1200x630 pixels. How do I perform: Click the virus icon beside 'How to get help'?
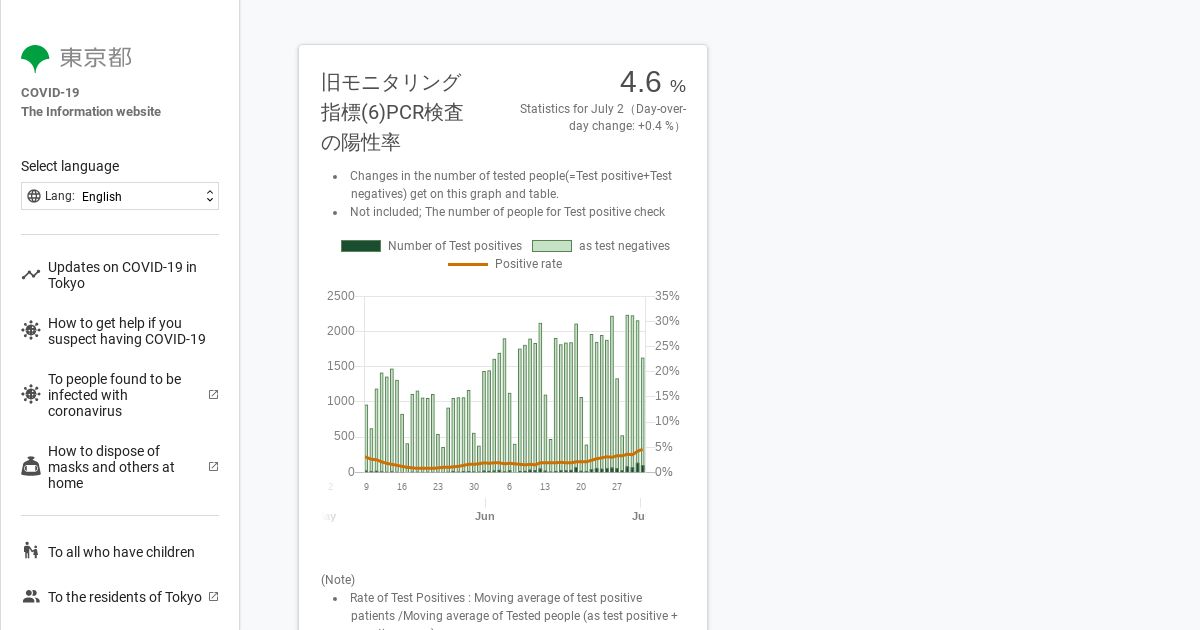click(x=31, y=331)
